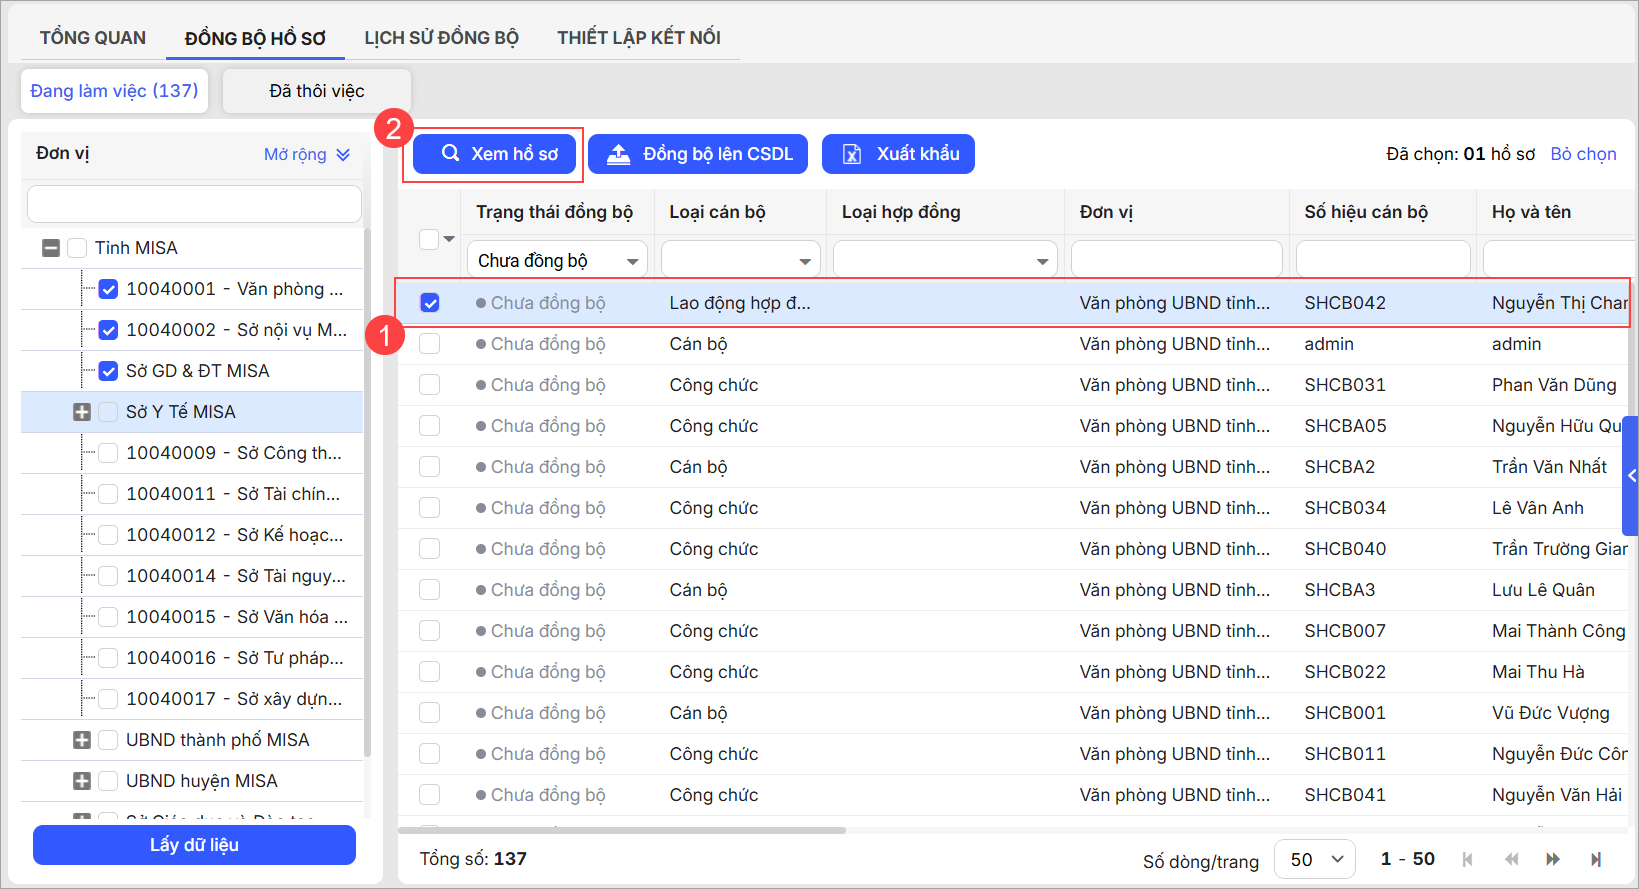This screenshot has width=1639, height=889.
Task: Open the collapsed side panel arrow on right edge
Action: pyautogui.click(x=1631, y=476)
